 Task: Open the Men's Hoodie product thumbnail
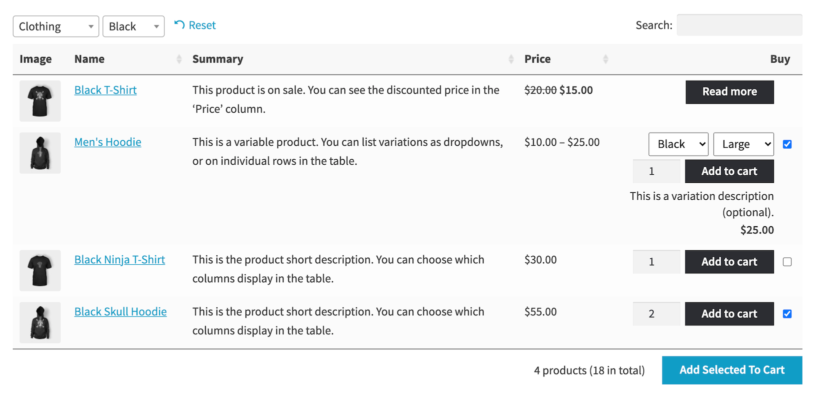pos(40,153)
